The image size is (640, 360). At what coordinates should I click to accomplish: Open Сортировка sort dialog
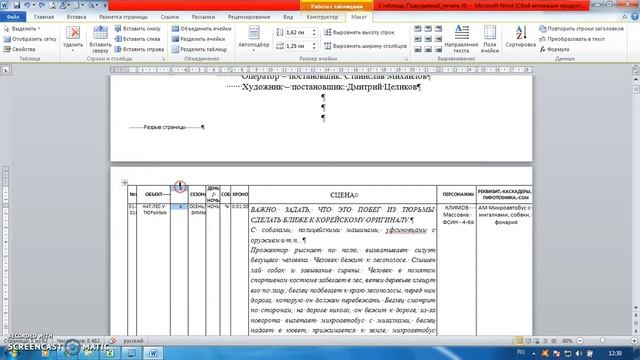click(520, 37)
